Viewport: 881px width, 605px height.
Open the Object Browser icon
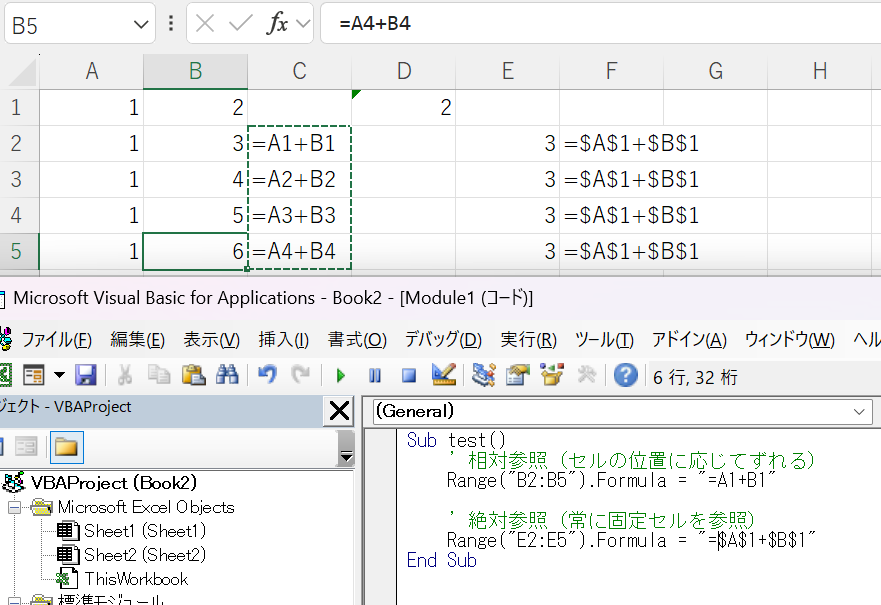552,375
